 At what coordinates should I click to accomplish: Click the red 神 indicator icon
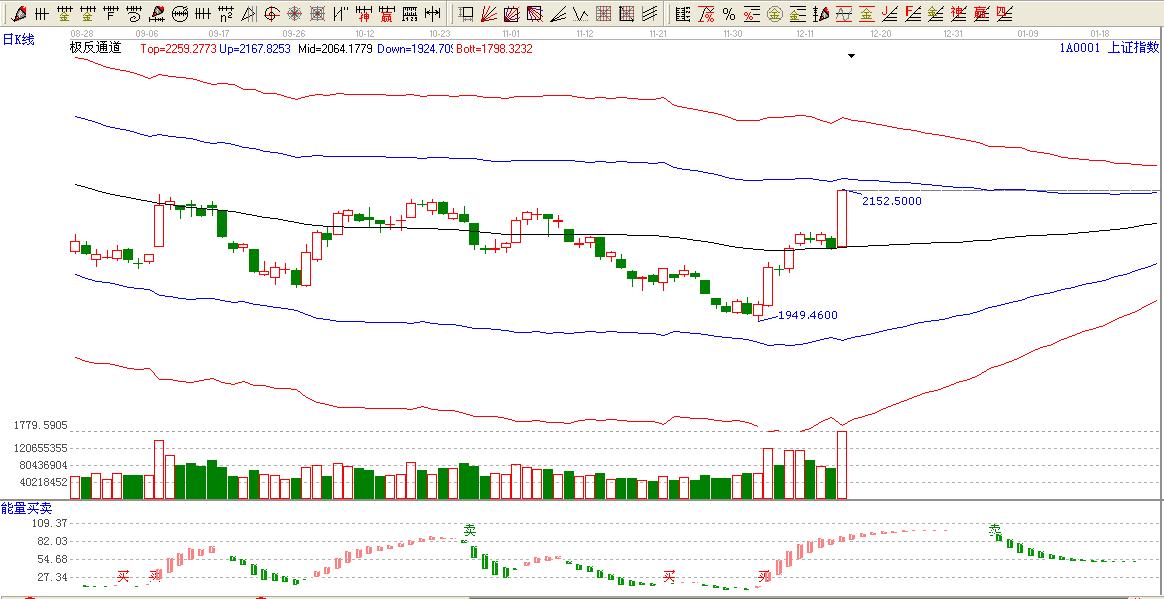point(363,14)
